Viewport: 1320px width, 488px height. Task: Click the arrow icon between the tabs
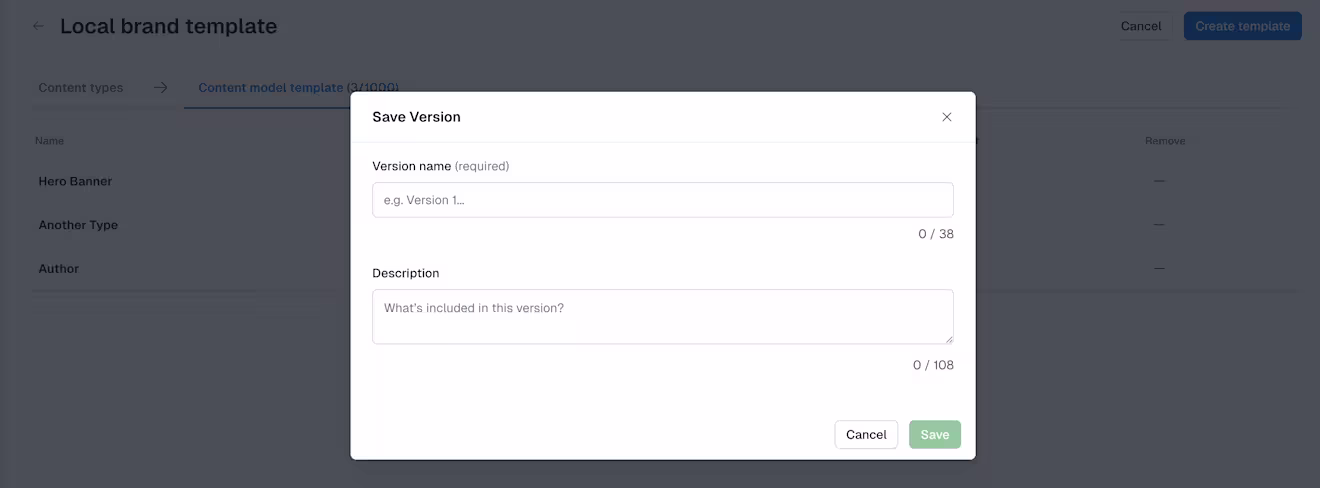point(161,88)
